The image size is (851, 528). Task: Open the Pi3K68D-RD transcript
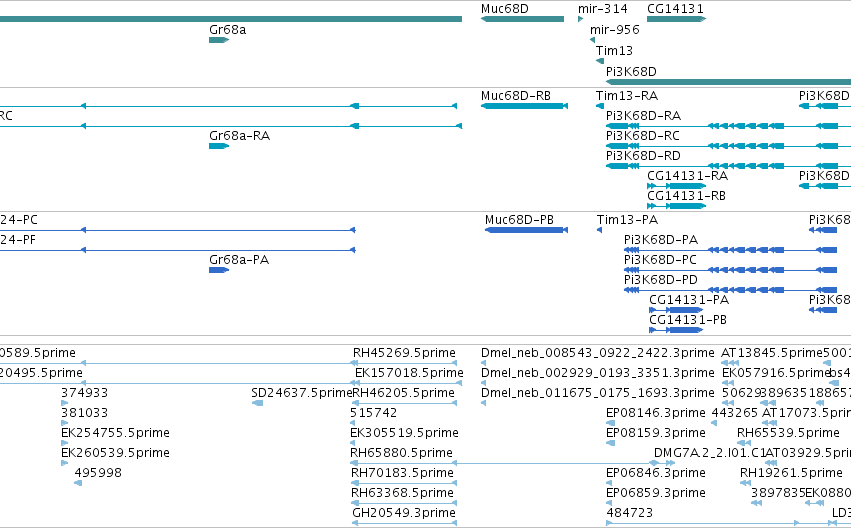pyautogui.click(x=728, y=166)
